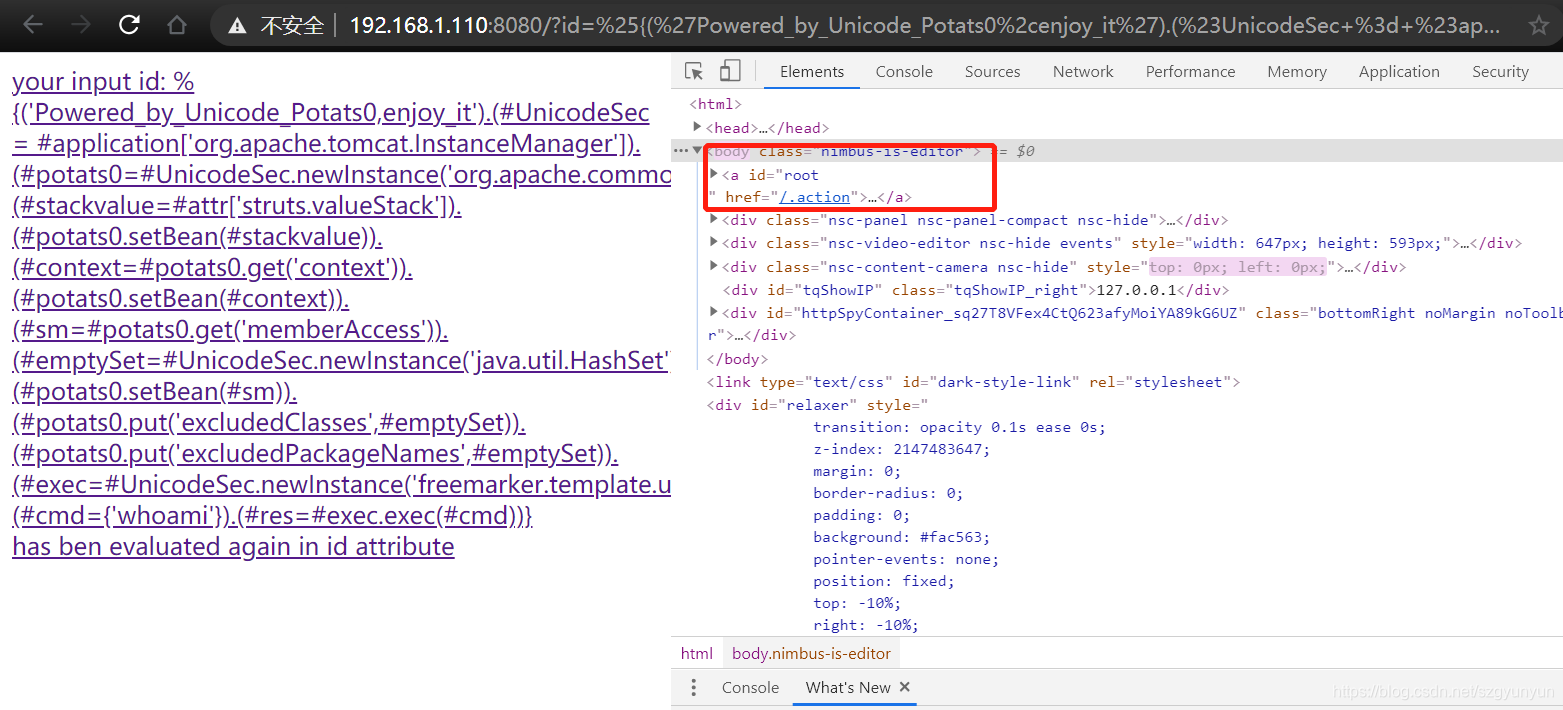Activate the DevTools inspect element picker
The image size is (1563, 710).
click(x=694, y=71)
